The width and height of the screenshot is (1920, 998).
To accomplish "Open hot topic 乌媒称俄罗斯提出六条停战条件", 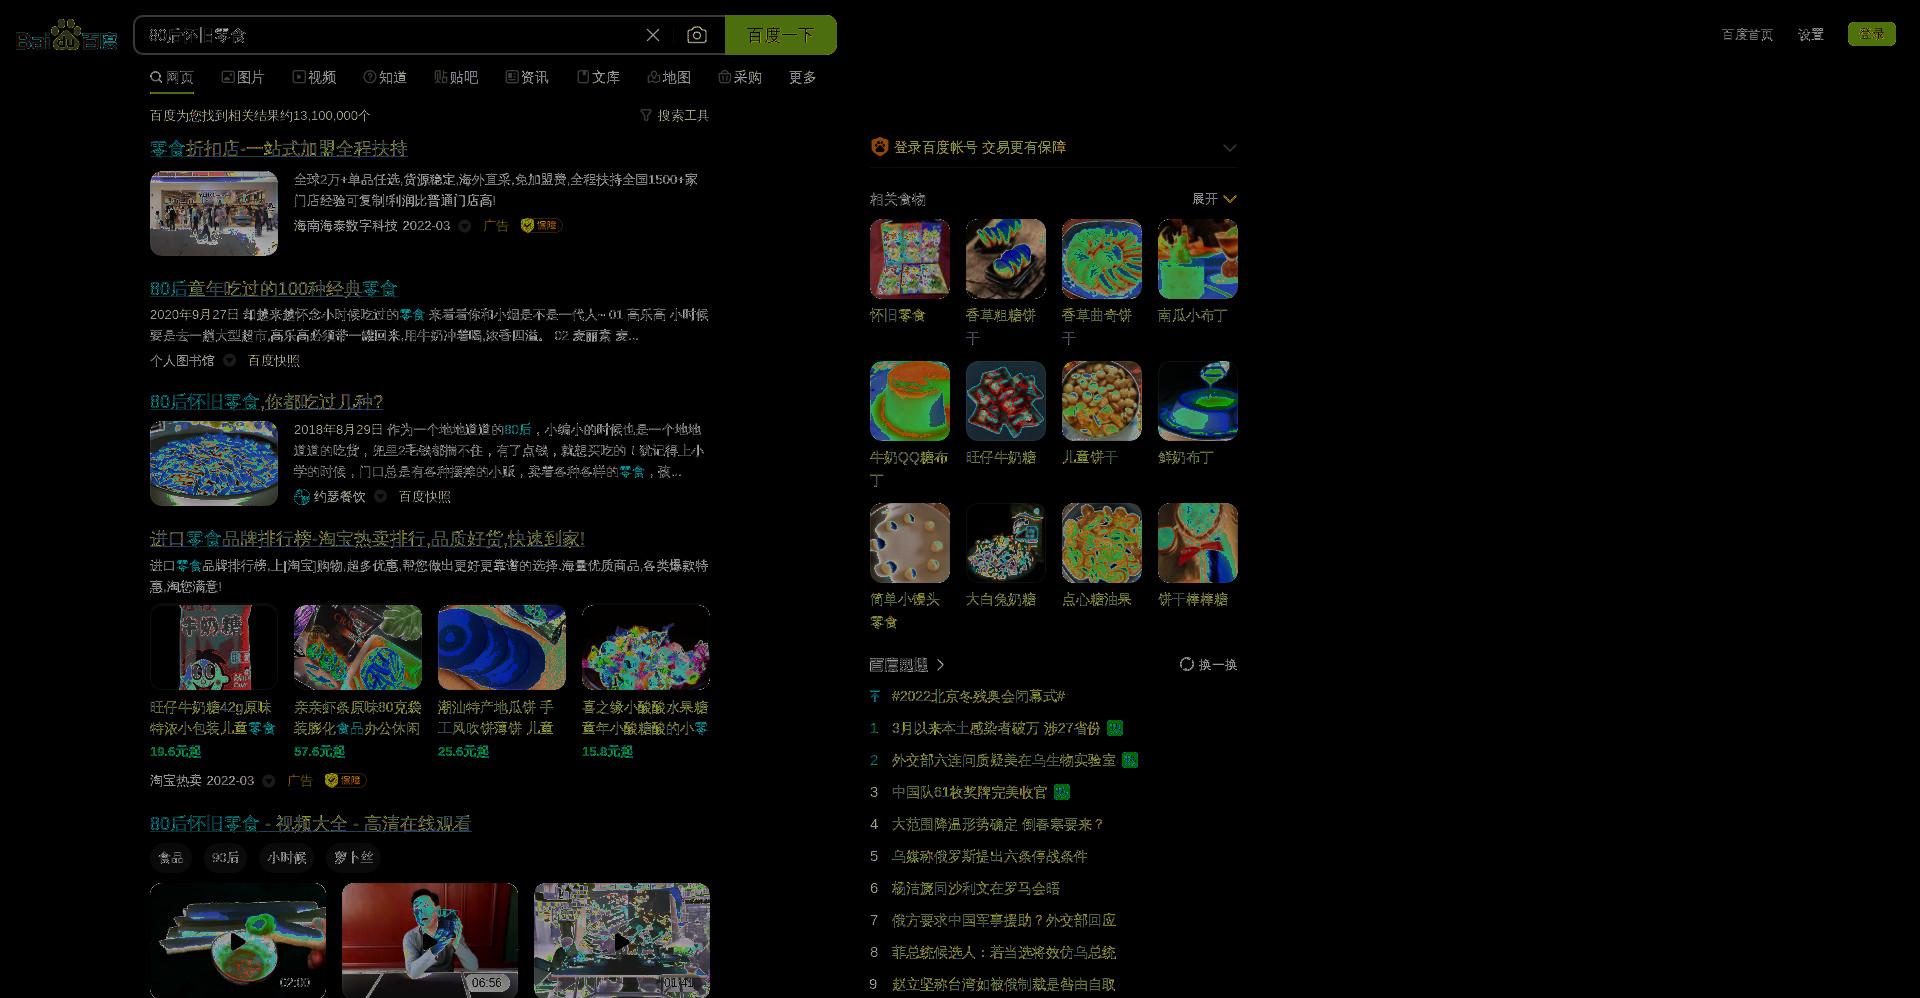I will point(989,856).
